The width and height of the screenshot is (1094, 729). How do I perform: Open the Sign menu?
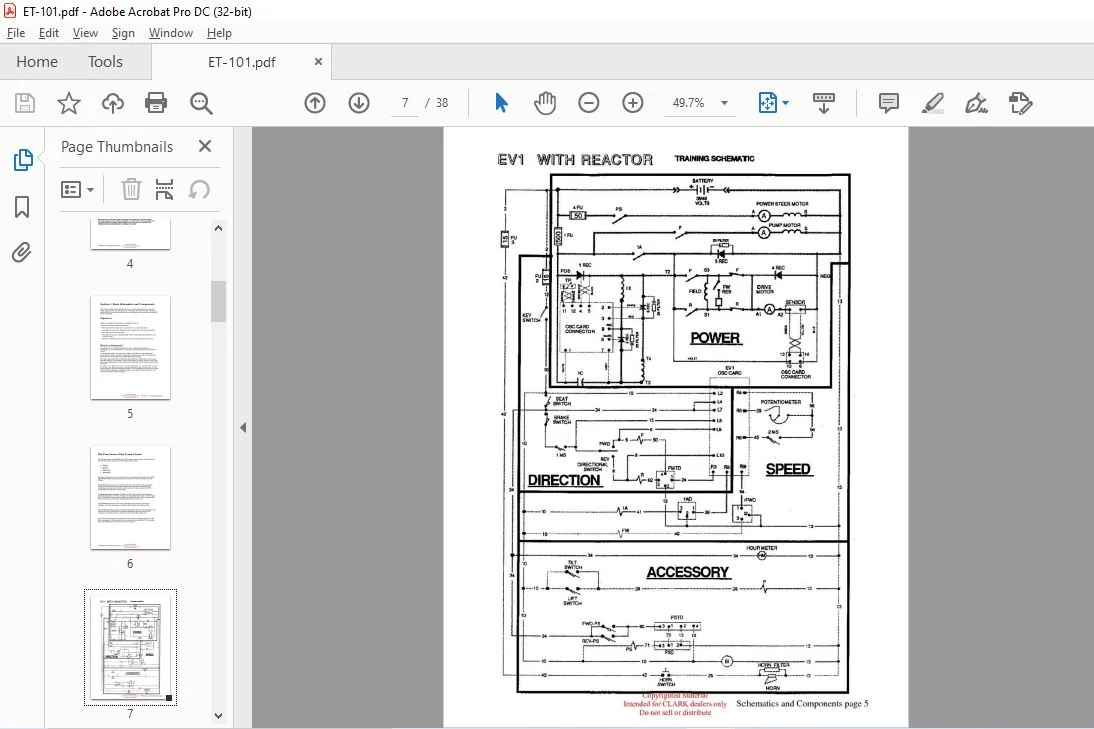(123, 33)
